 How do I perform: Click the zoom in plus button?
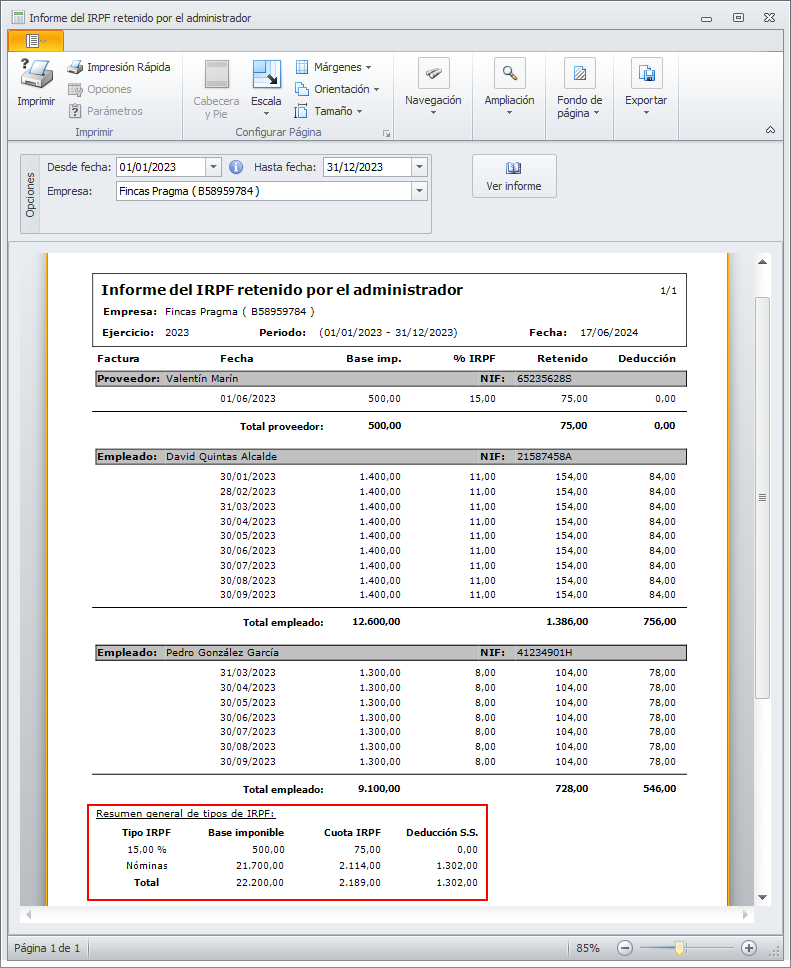coord(749,948)
